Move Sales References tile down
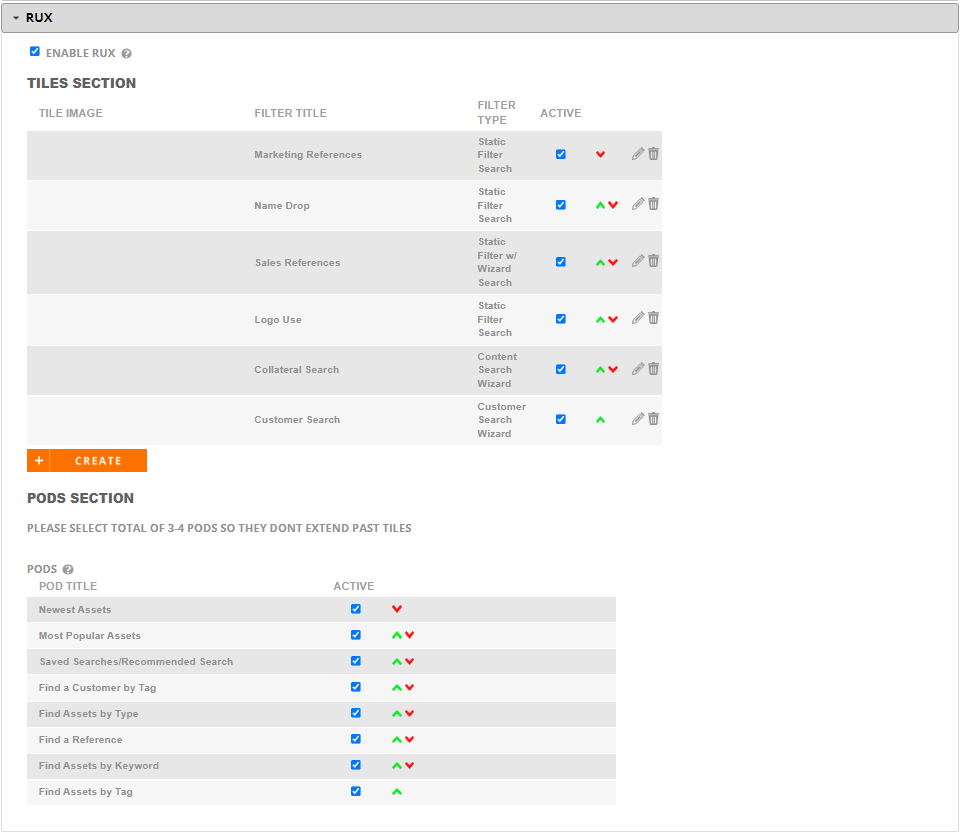Viewport: 962px width, 836px height. 613,263
